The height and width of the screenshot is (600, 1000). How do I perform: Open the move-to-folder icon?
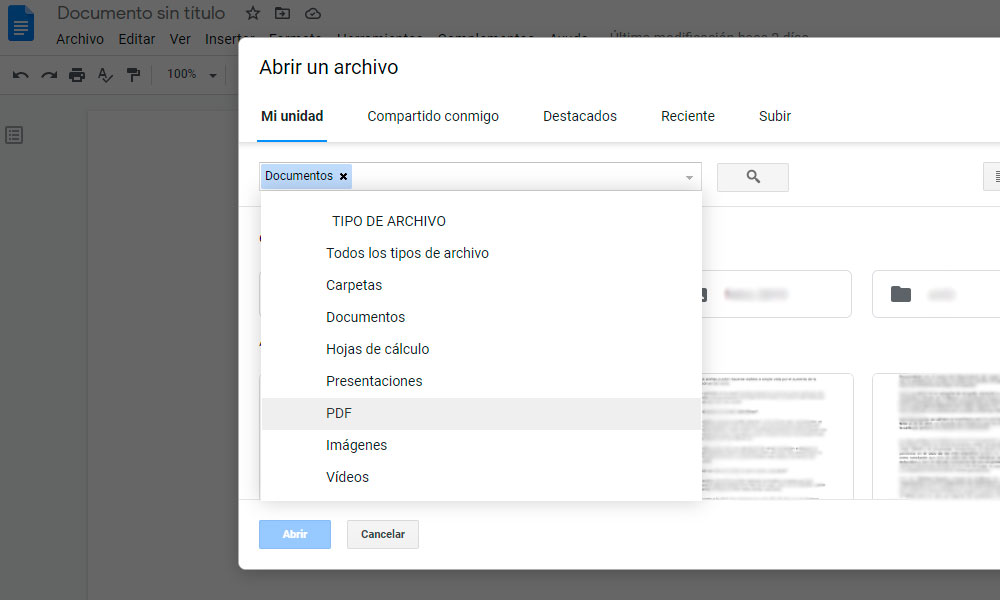[281, 14]
